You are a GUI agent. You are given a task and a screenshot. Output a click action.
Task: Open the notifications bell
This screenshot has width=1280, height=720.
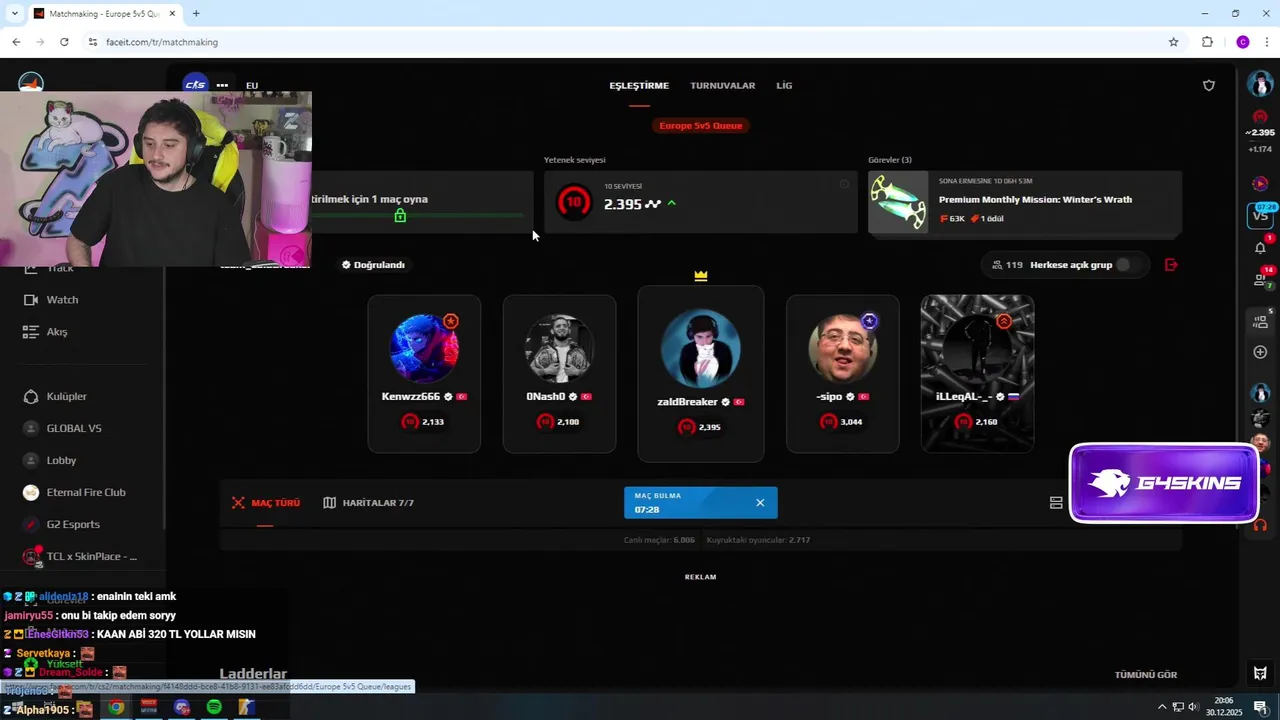coord(1260,248)
